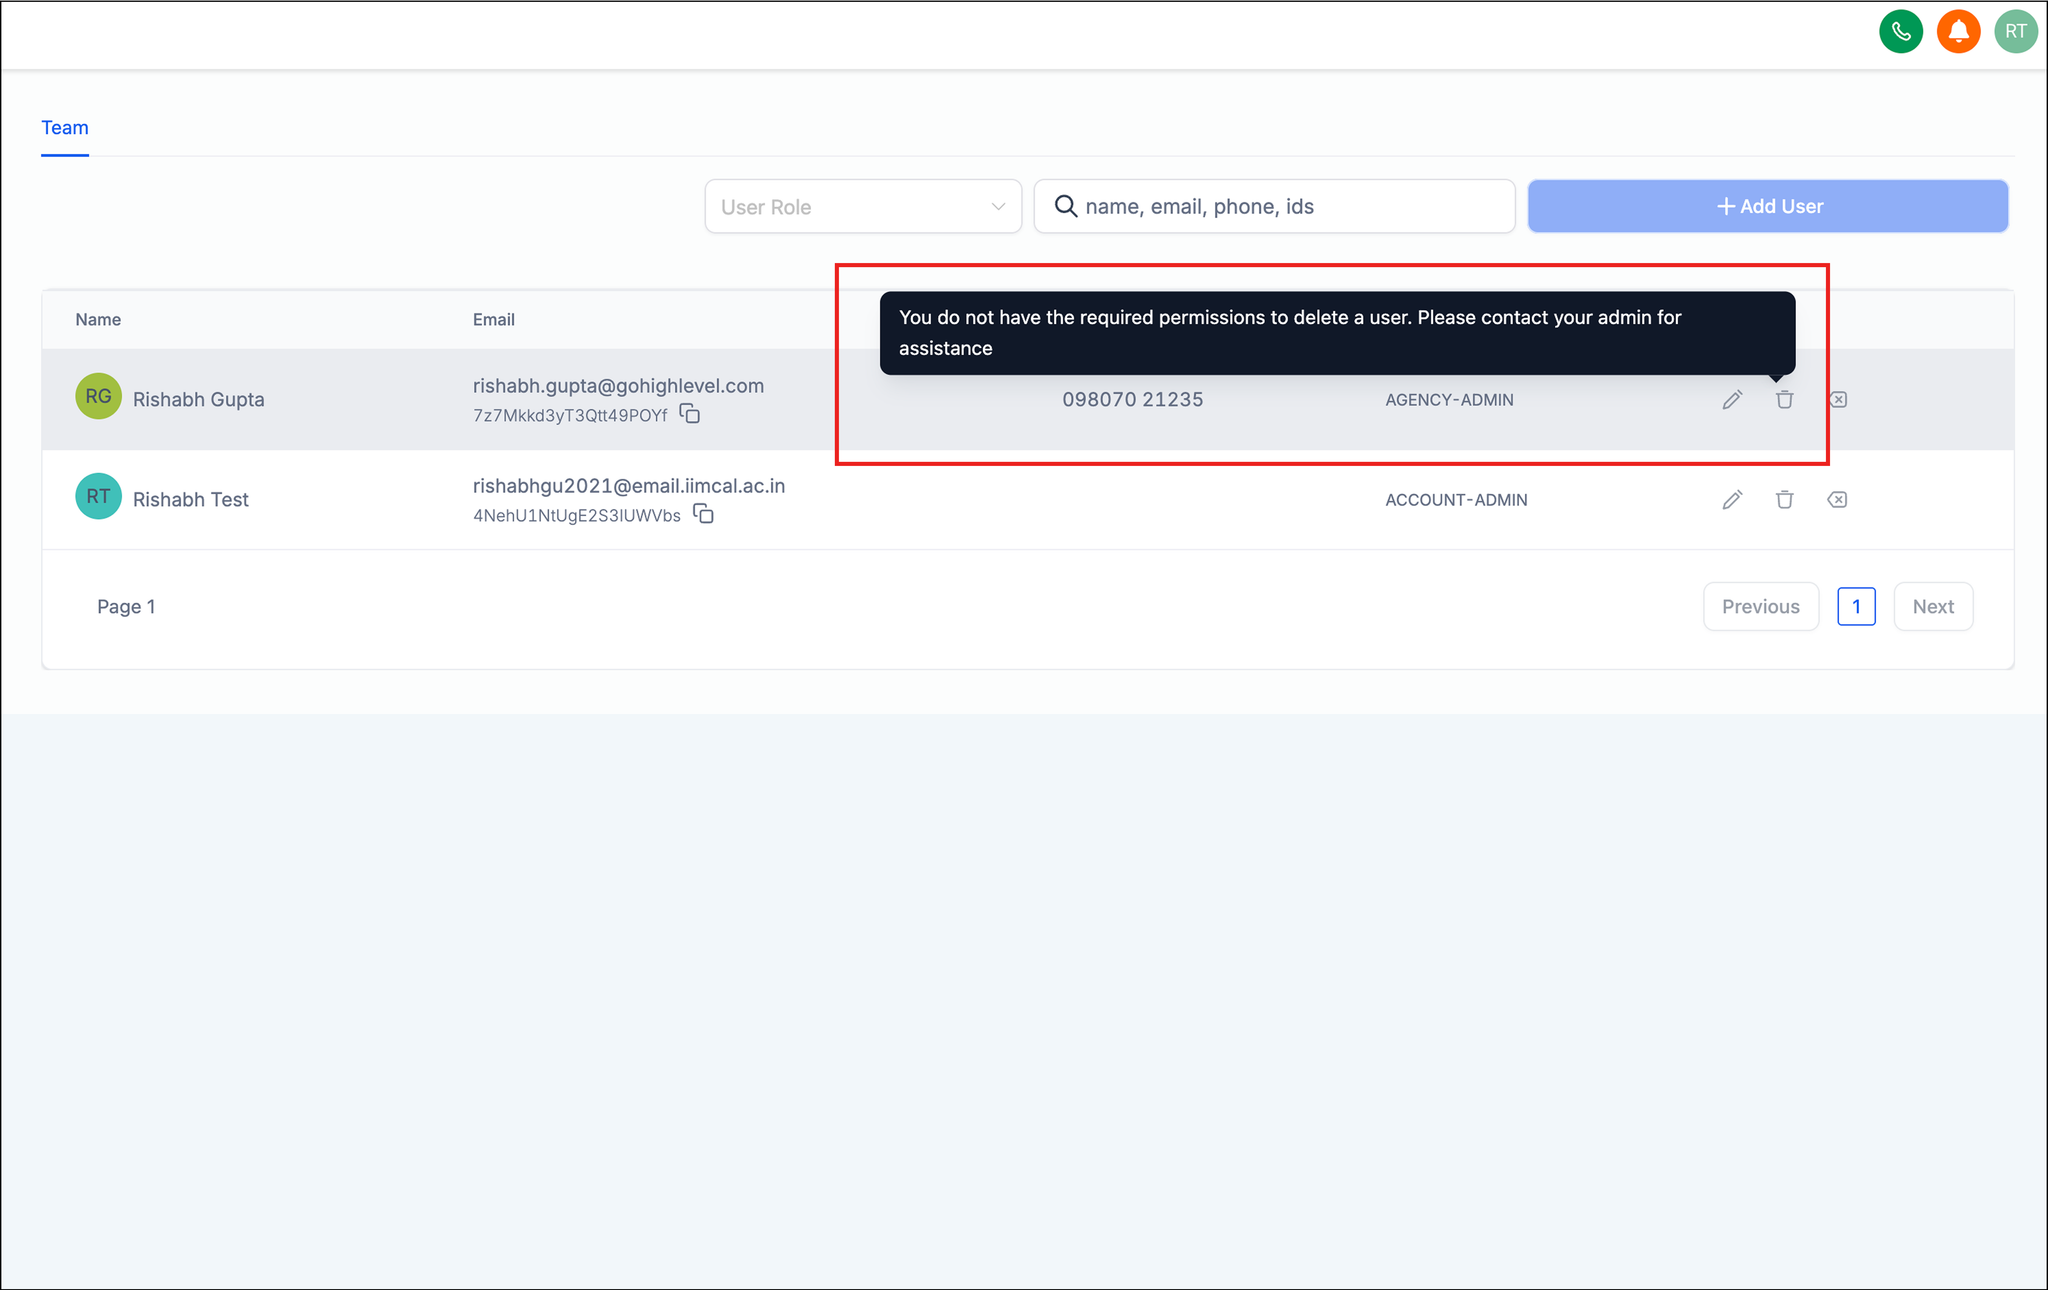Focus the name, email, phone search field

(x=1274, y=206)
